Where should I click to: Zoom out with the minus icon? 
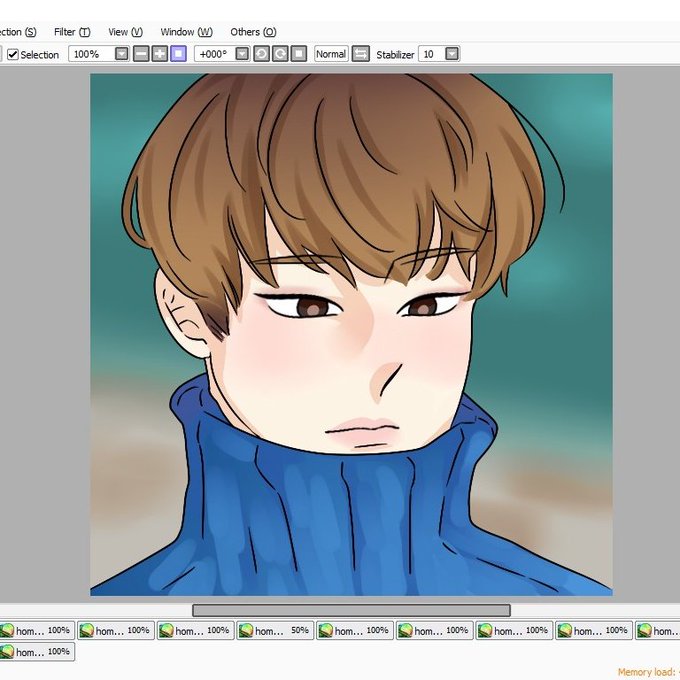141,54
